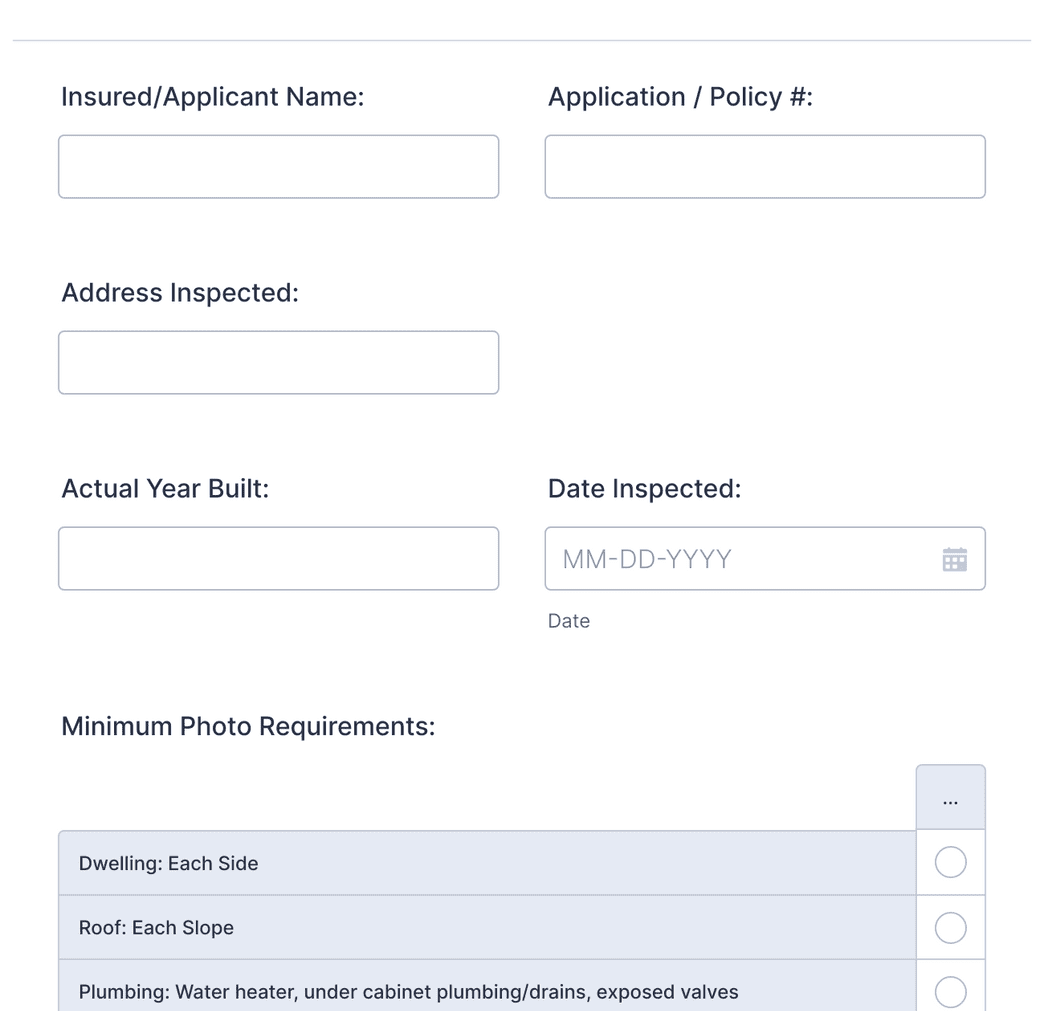Open the date picker calendar icon
The height and width of the screenshot is (1011, 1044).
[x=954, y=558]
